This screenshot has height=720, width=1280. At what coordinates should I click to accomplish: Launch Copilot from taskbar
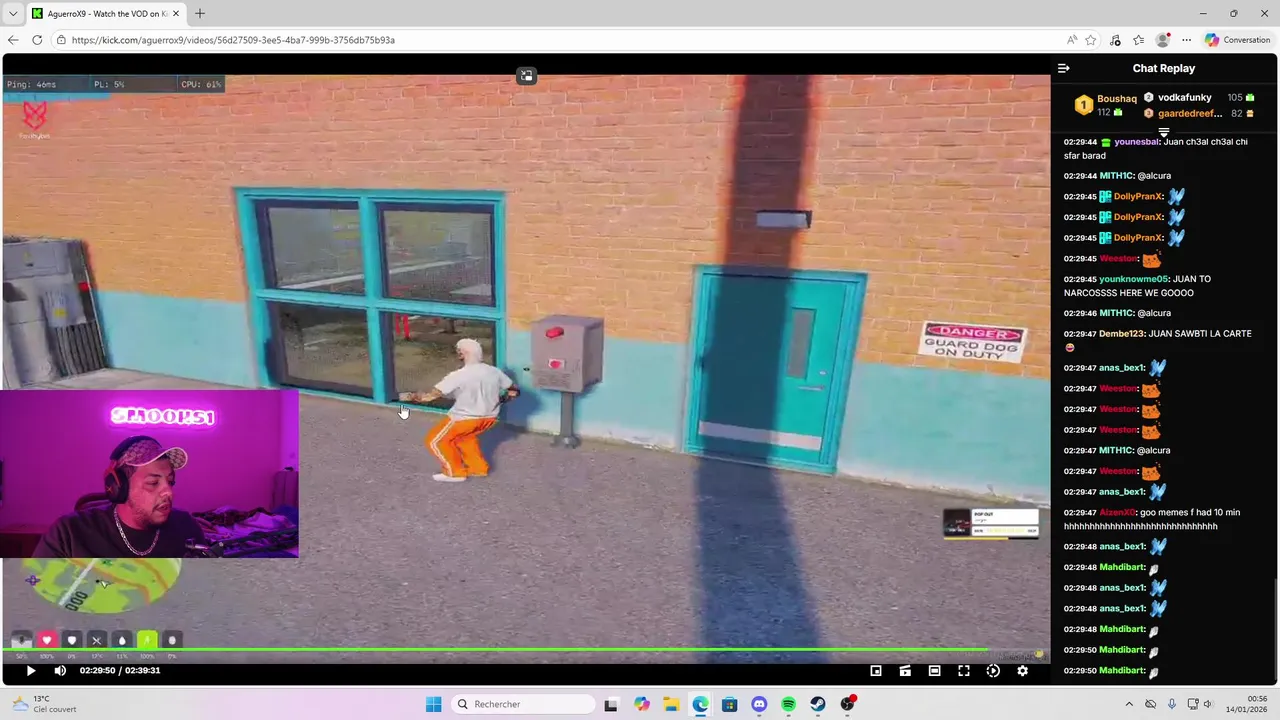click(x=641, y=704)
